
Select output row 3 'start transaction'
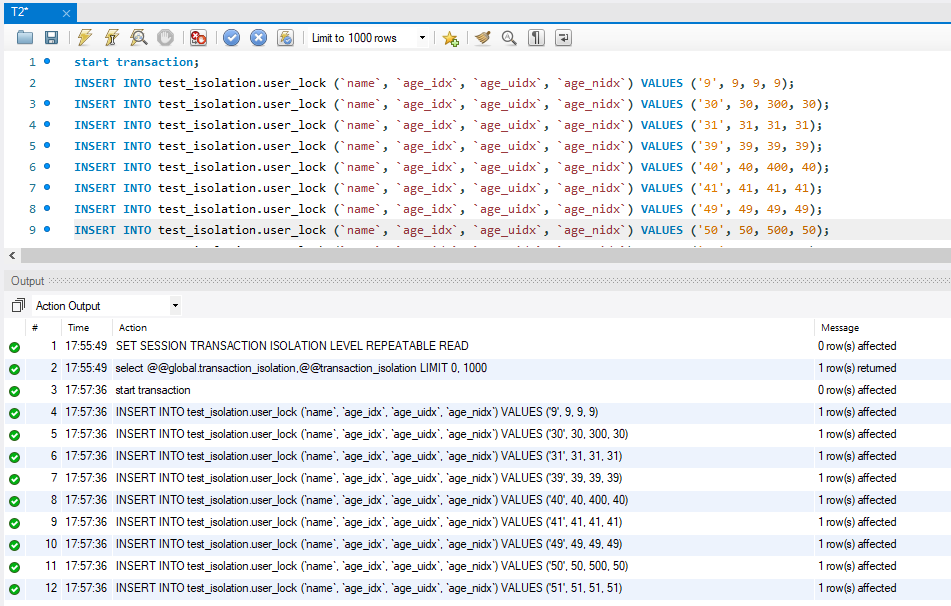tap(153, 390)
